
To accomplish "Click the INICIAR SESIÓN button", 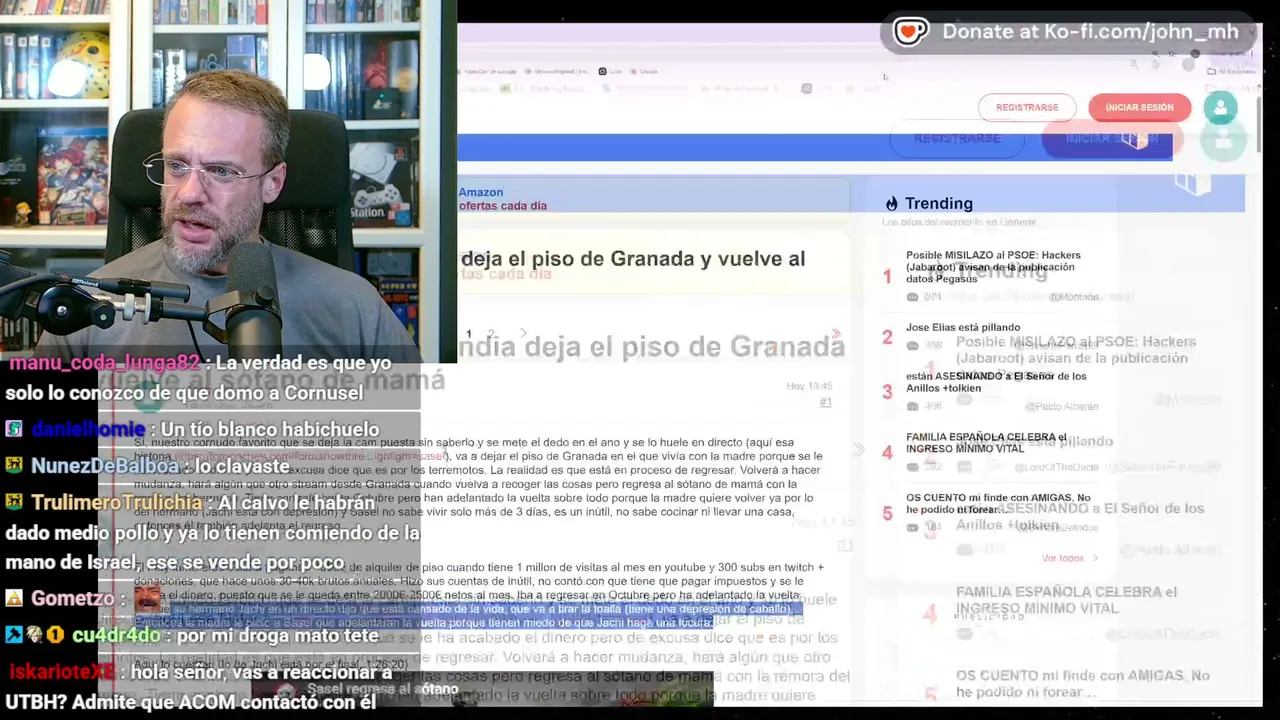I will point(1139,107).
